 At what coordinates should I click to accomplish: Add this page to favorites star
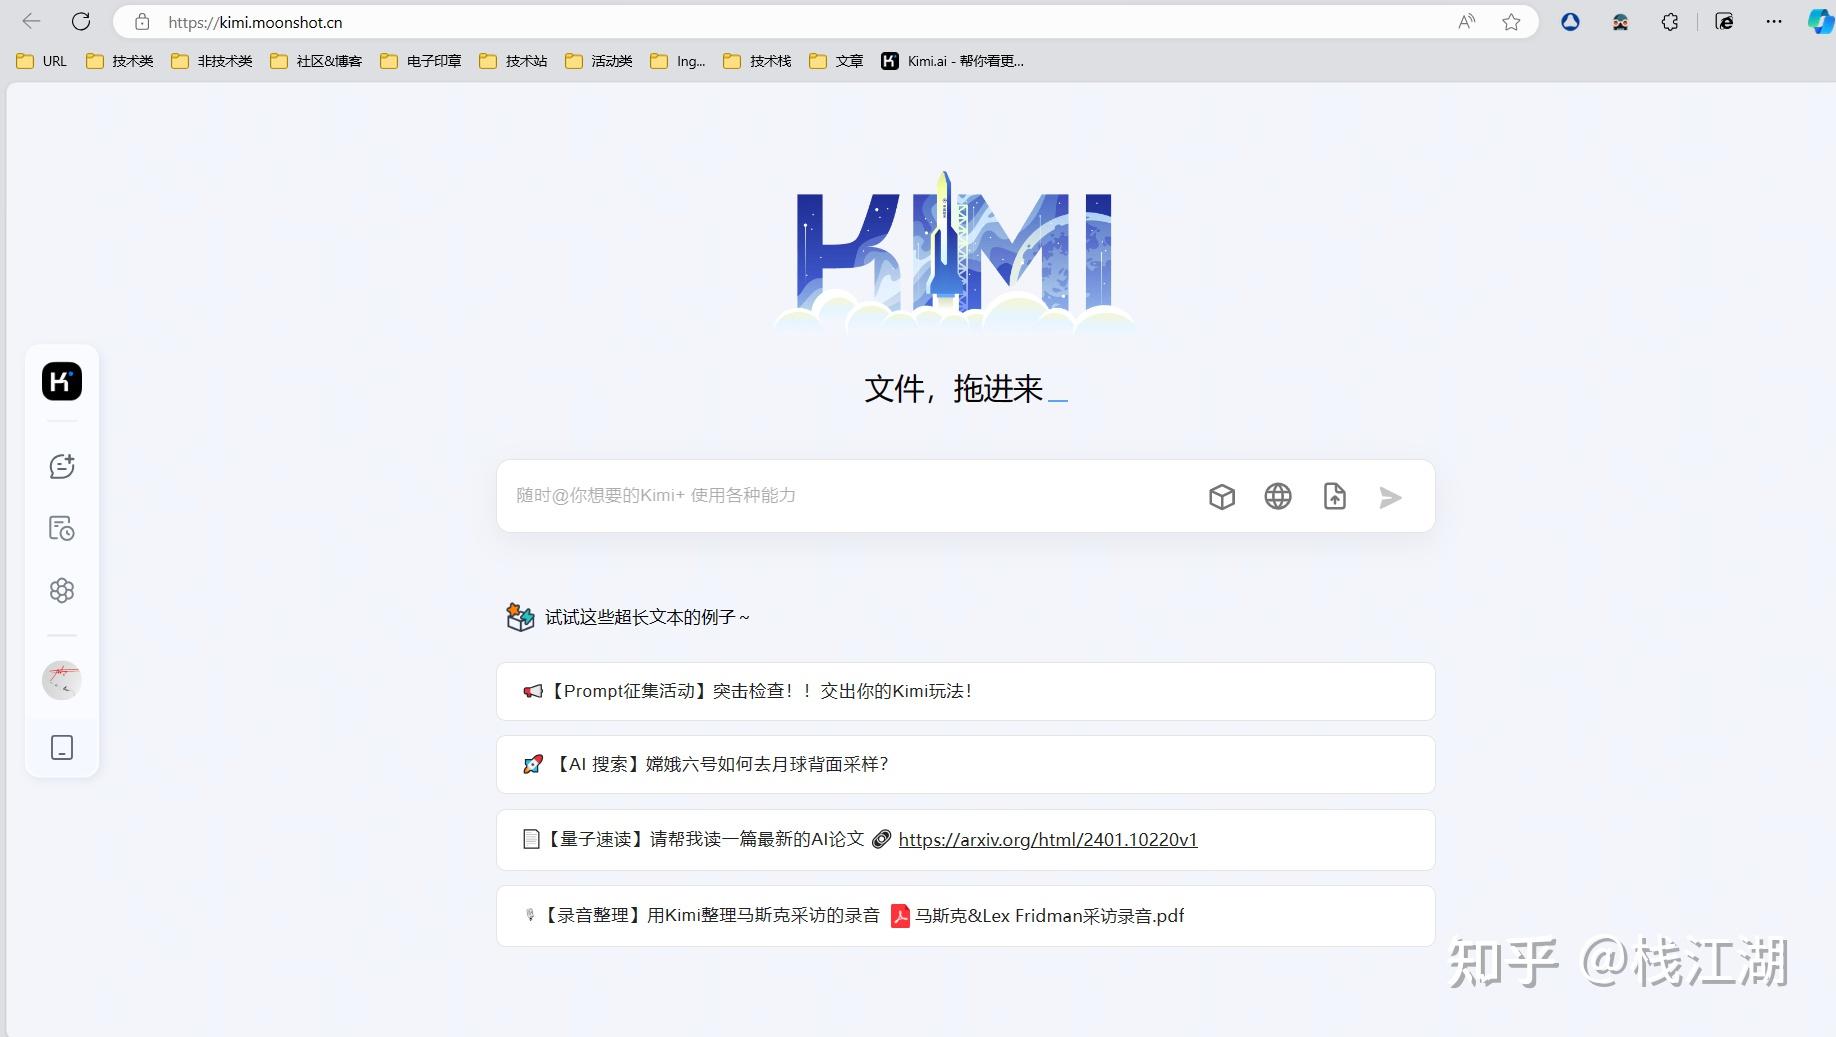pyautogui.click(x=1511, y=22)
